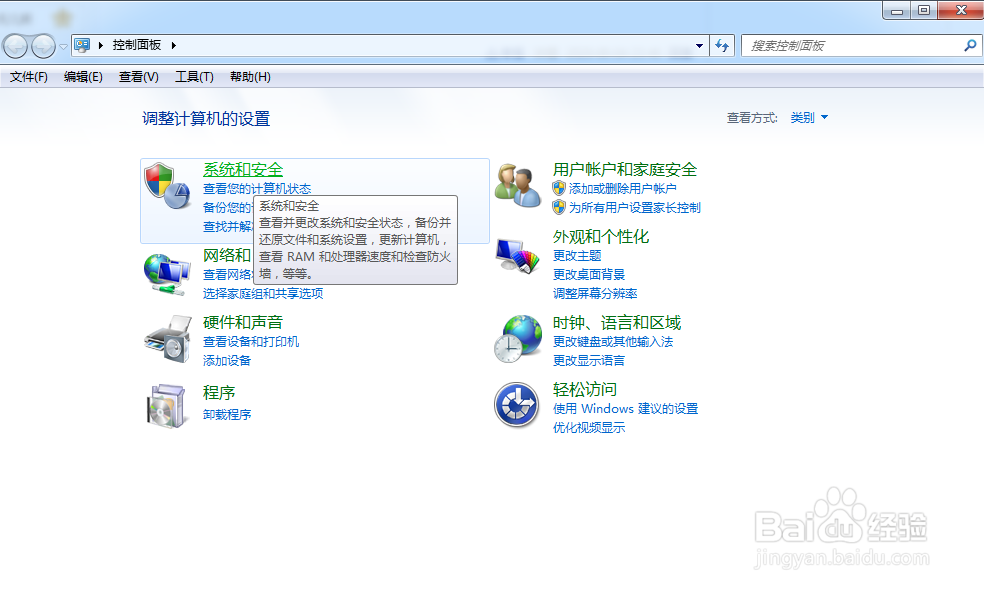
Task: Open 调整屏幕分辨率 settings
Action: 597,293
